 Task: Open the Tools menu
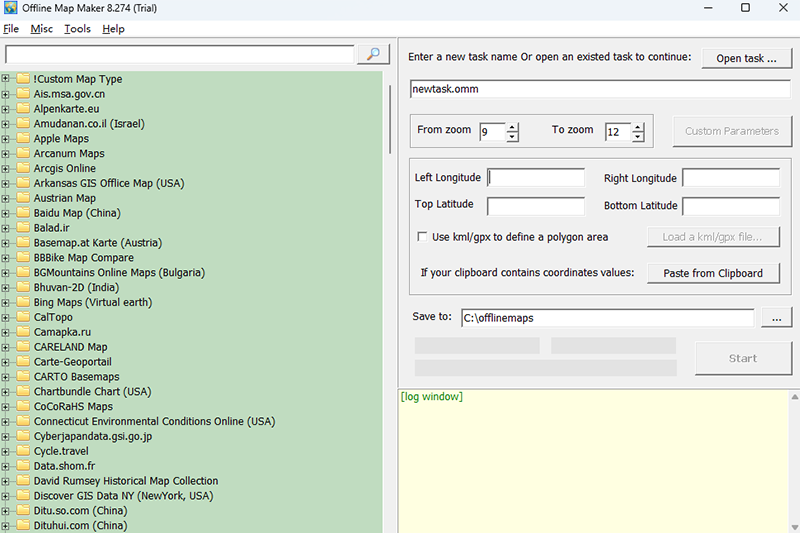(77, 29)
